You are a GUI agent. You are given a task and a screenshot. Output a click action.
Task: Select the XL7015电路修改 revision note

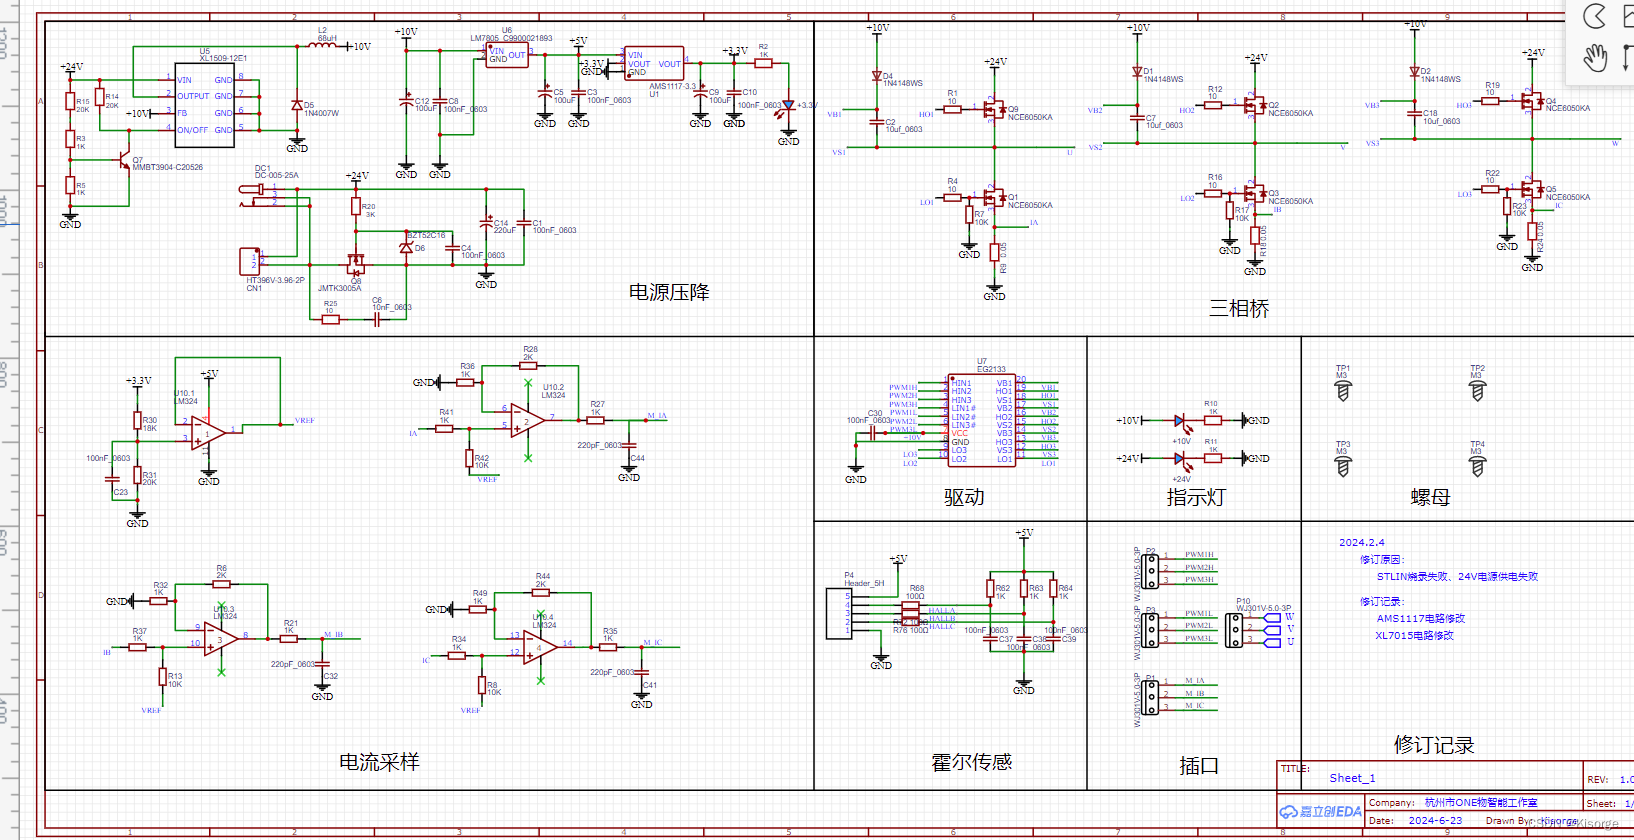click(x=1414, y=635)
